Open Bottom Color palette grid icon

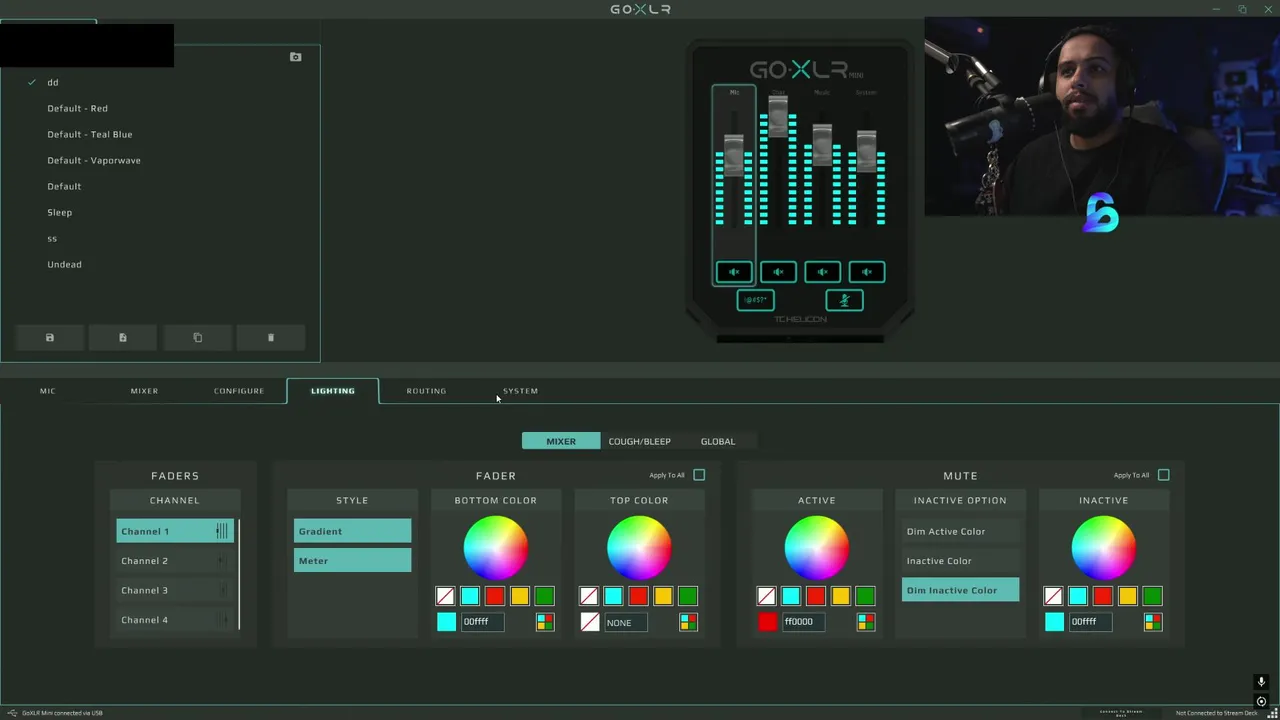(545, 622)
